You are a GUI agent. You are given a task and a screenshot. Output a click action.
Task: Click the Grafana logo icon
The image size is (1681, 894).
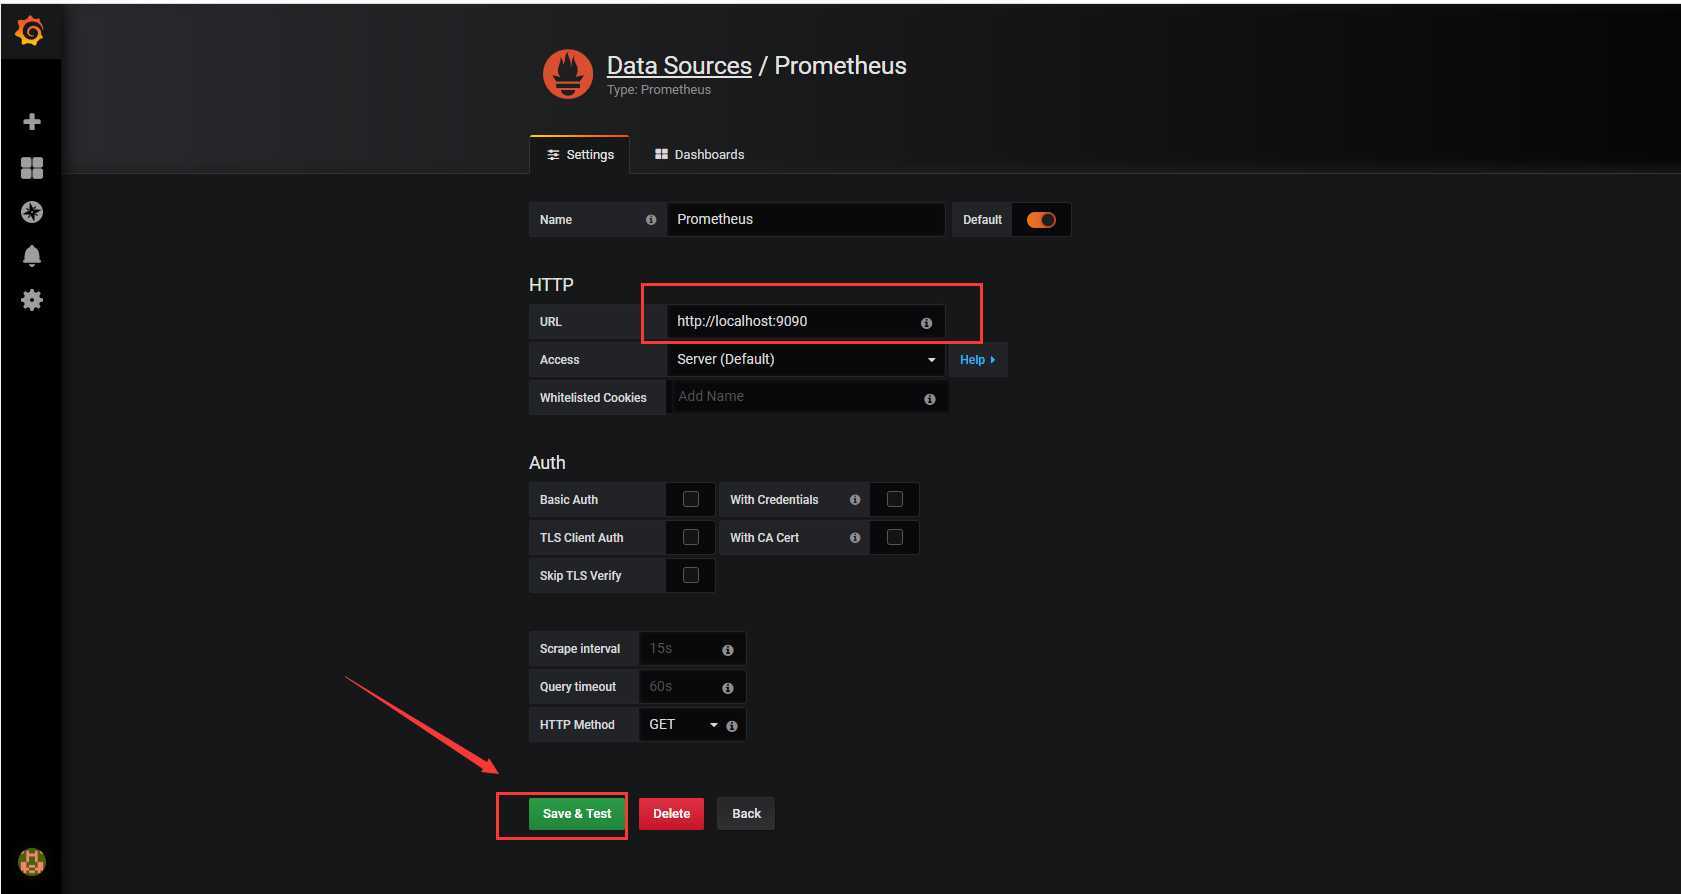[x=30, y=31]
